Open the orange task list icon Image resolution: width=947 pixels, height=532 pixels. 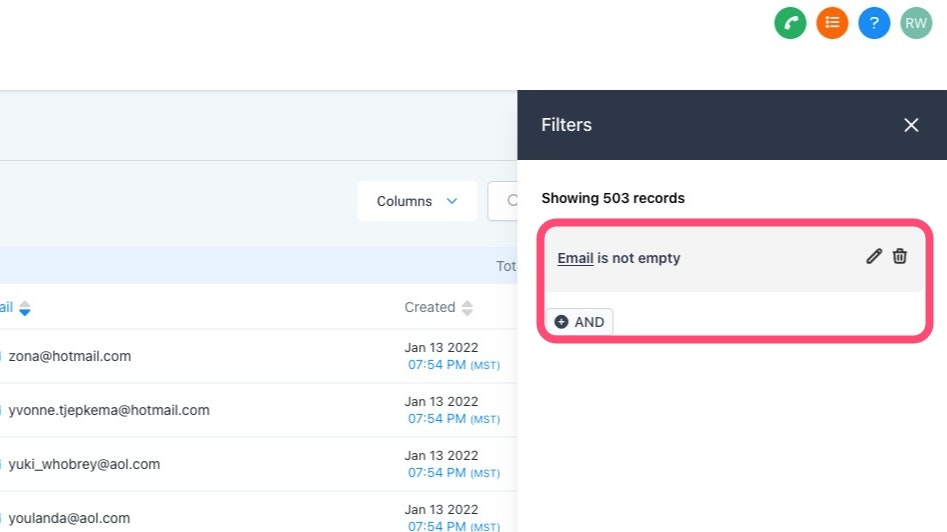click(x=832, y=23)
